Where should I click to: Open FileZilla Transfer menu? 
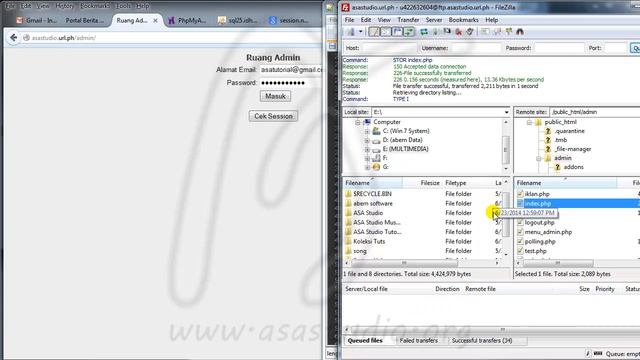(408, 20)
